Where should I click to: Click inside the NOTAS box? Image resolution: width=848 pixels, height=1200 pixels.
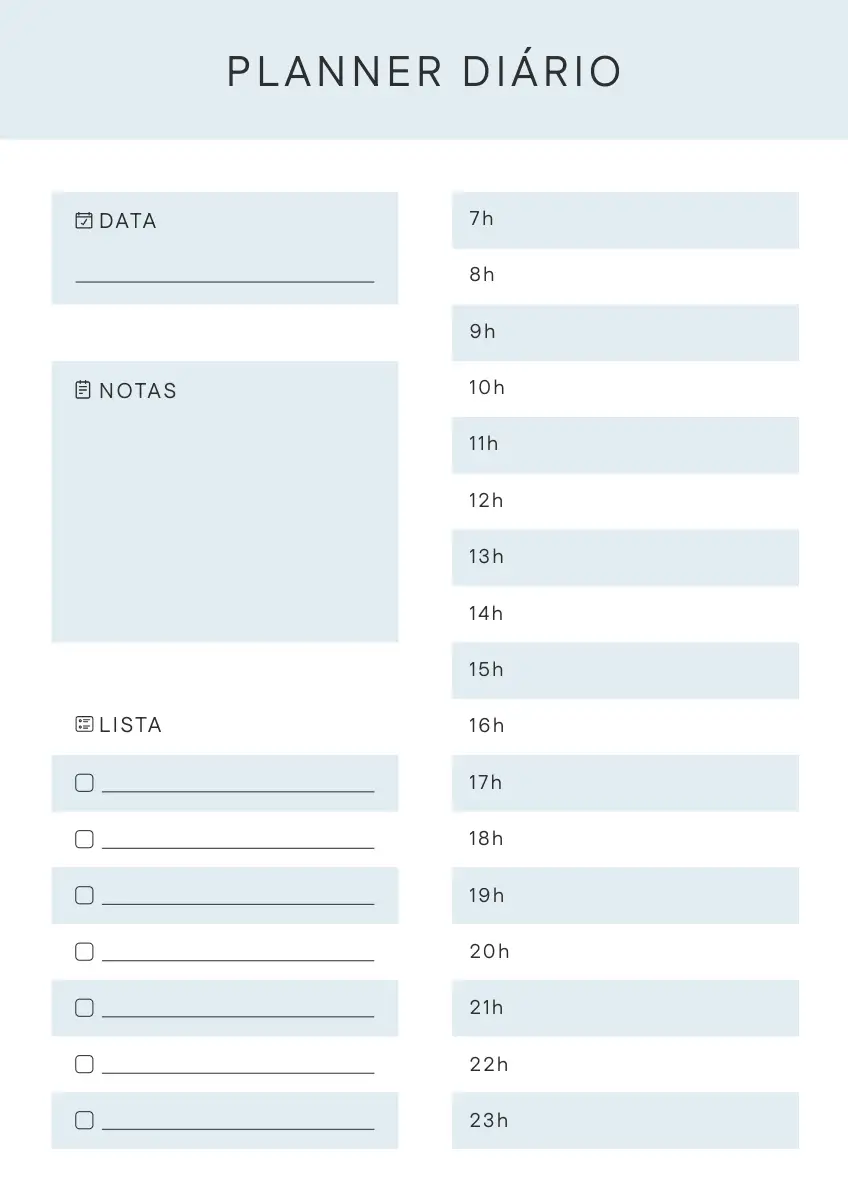[x=225, y=520]
